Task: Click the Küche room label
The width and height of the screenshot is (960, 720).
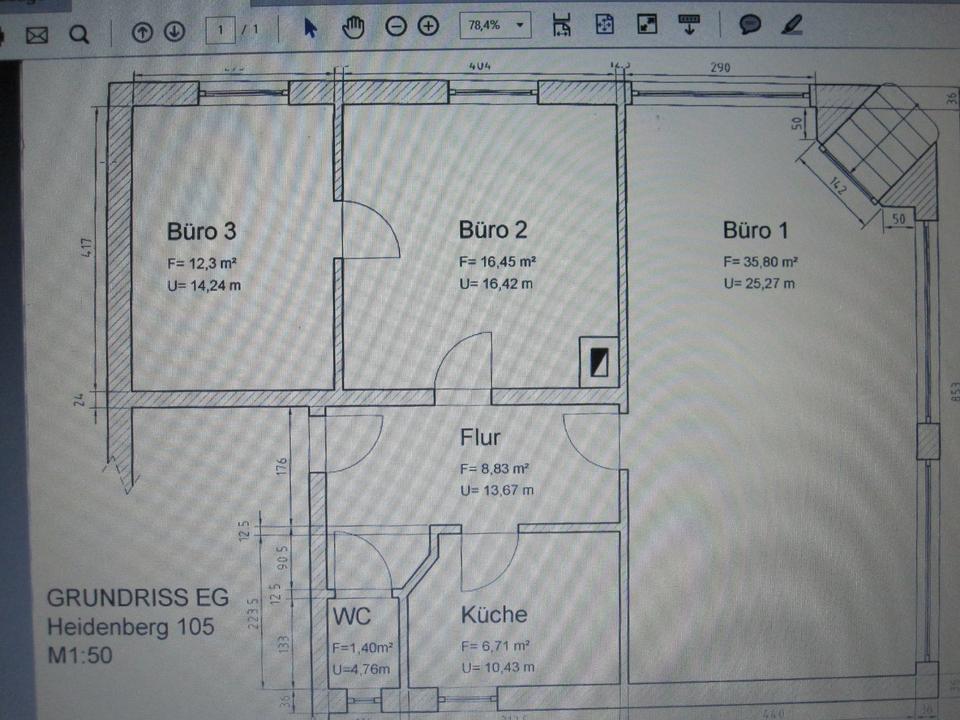Action: (x=493, y=614)
